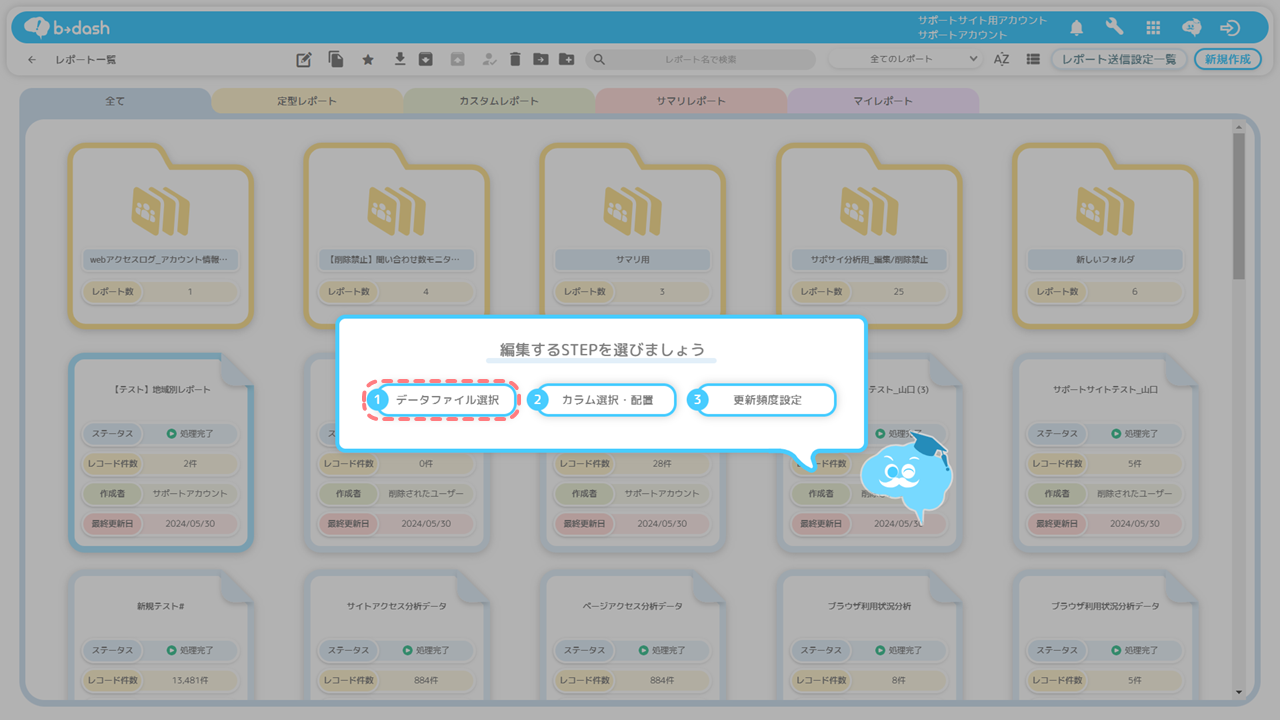Click the archive icon

(426, 60)
